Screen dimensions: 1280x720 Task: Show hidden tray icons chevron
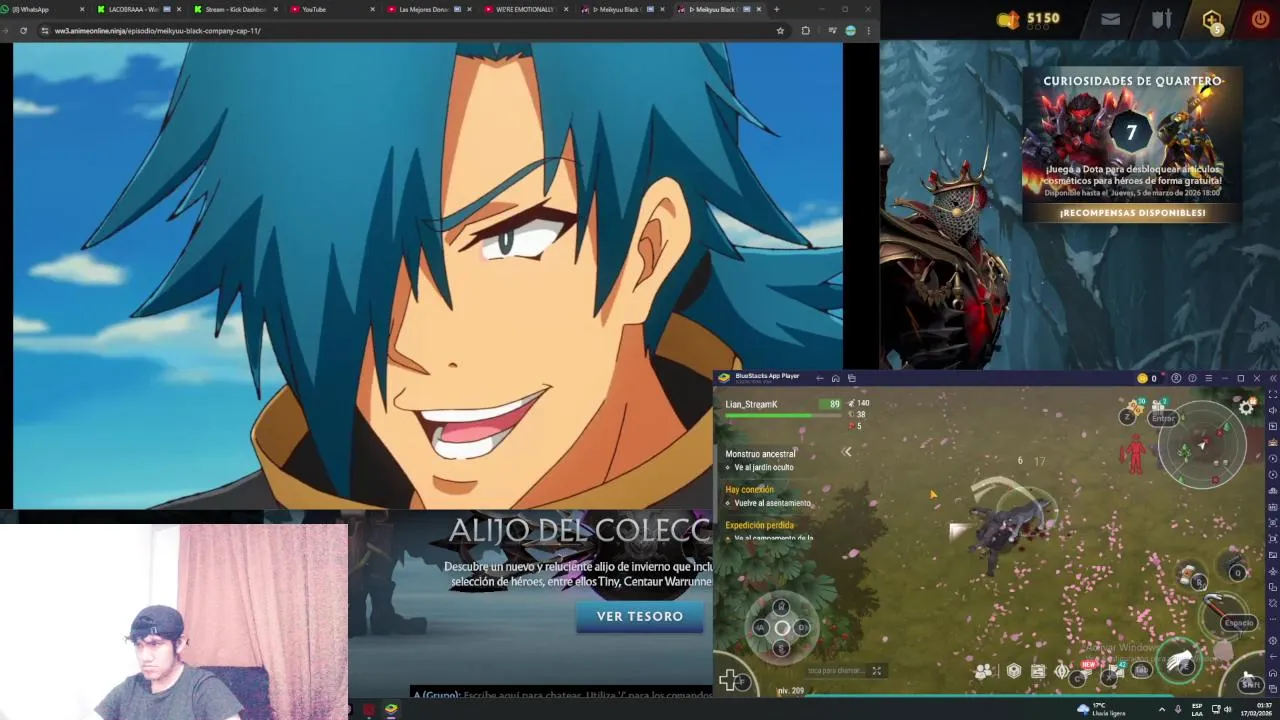point(1161,709)
